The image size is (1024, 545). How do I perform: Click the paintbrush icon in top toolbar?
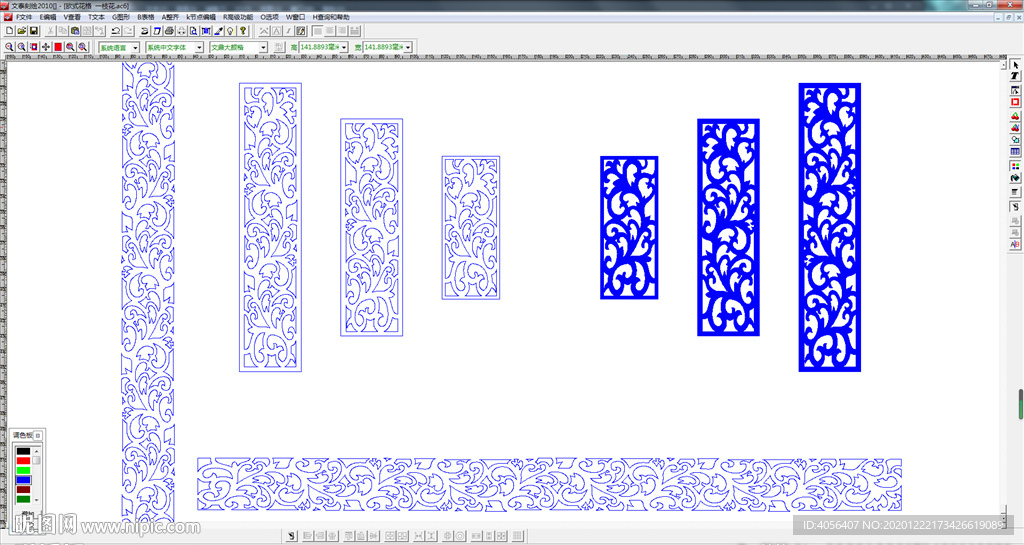(x=219, y=31)
